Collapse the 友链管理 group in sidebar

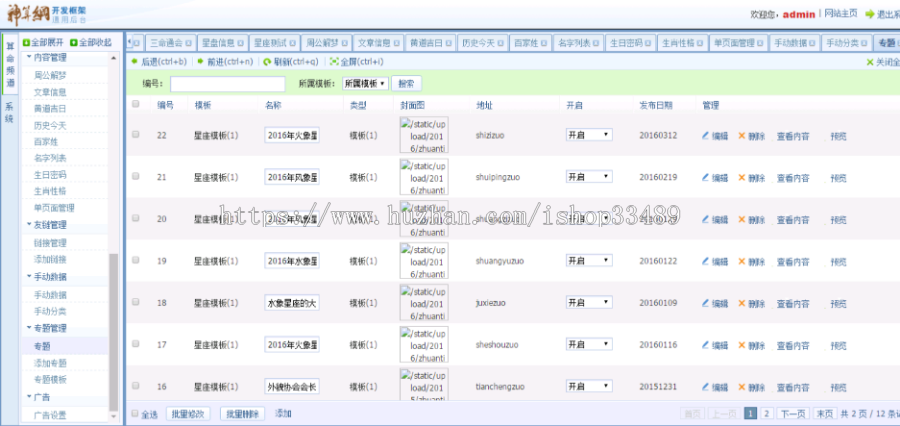[29, 224]
